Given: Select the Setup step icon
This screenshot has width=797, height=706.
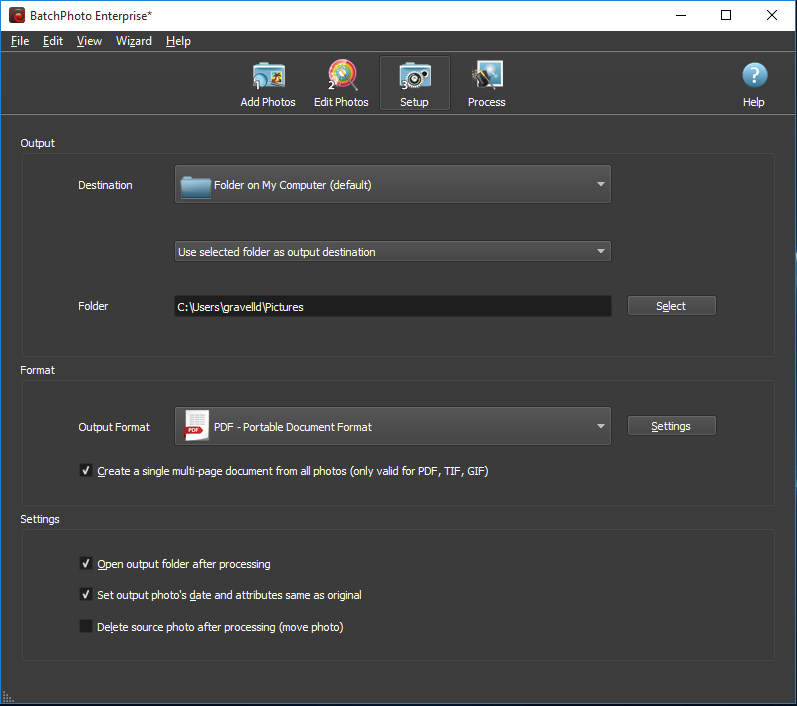Looking at the screenshot, I should pos(415,84).
